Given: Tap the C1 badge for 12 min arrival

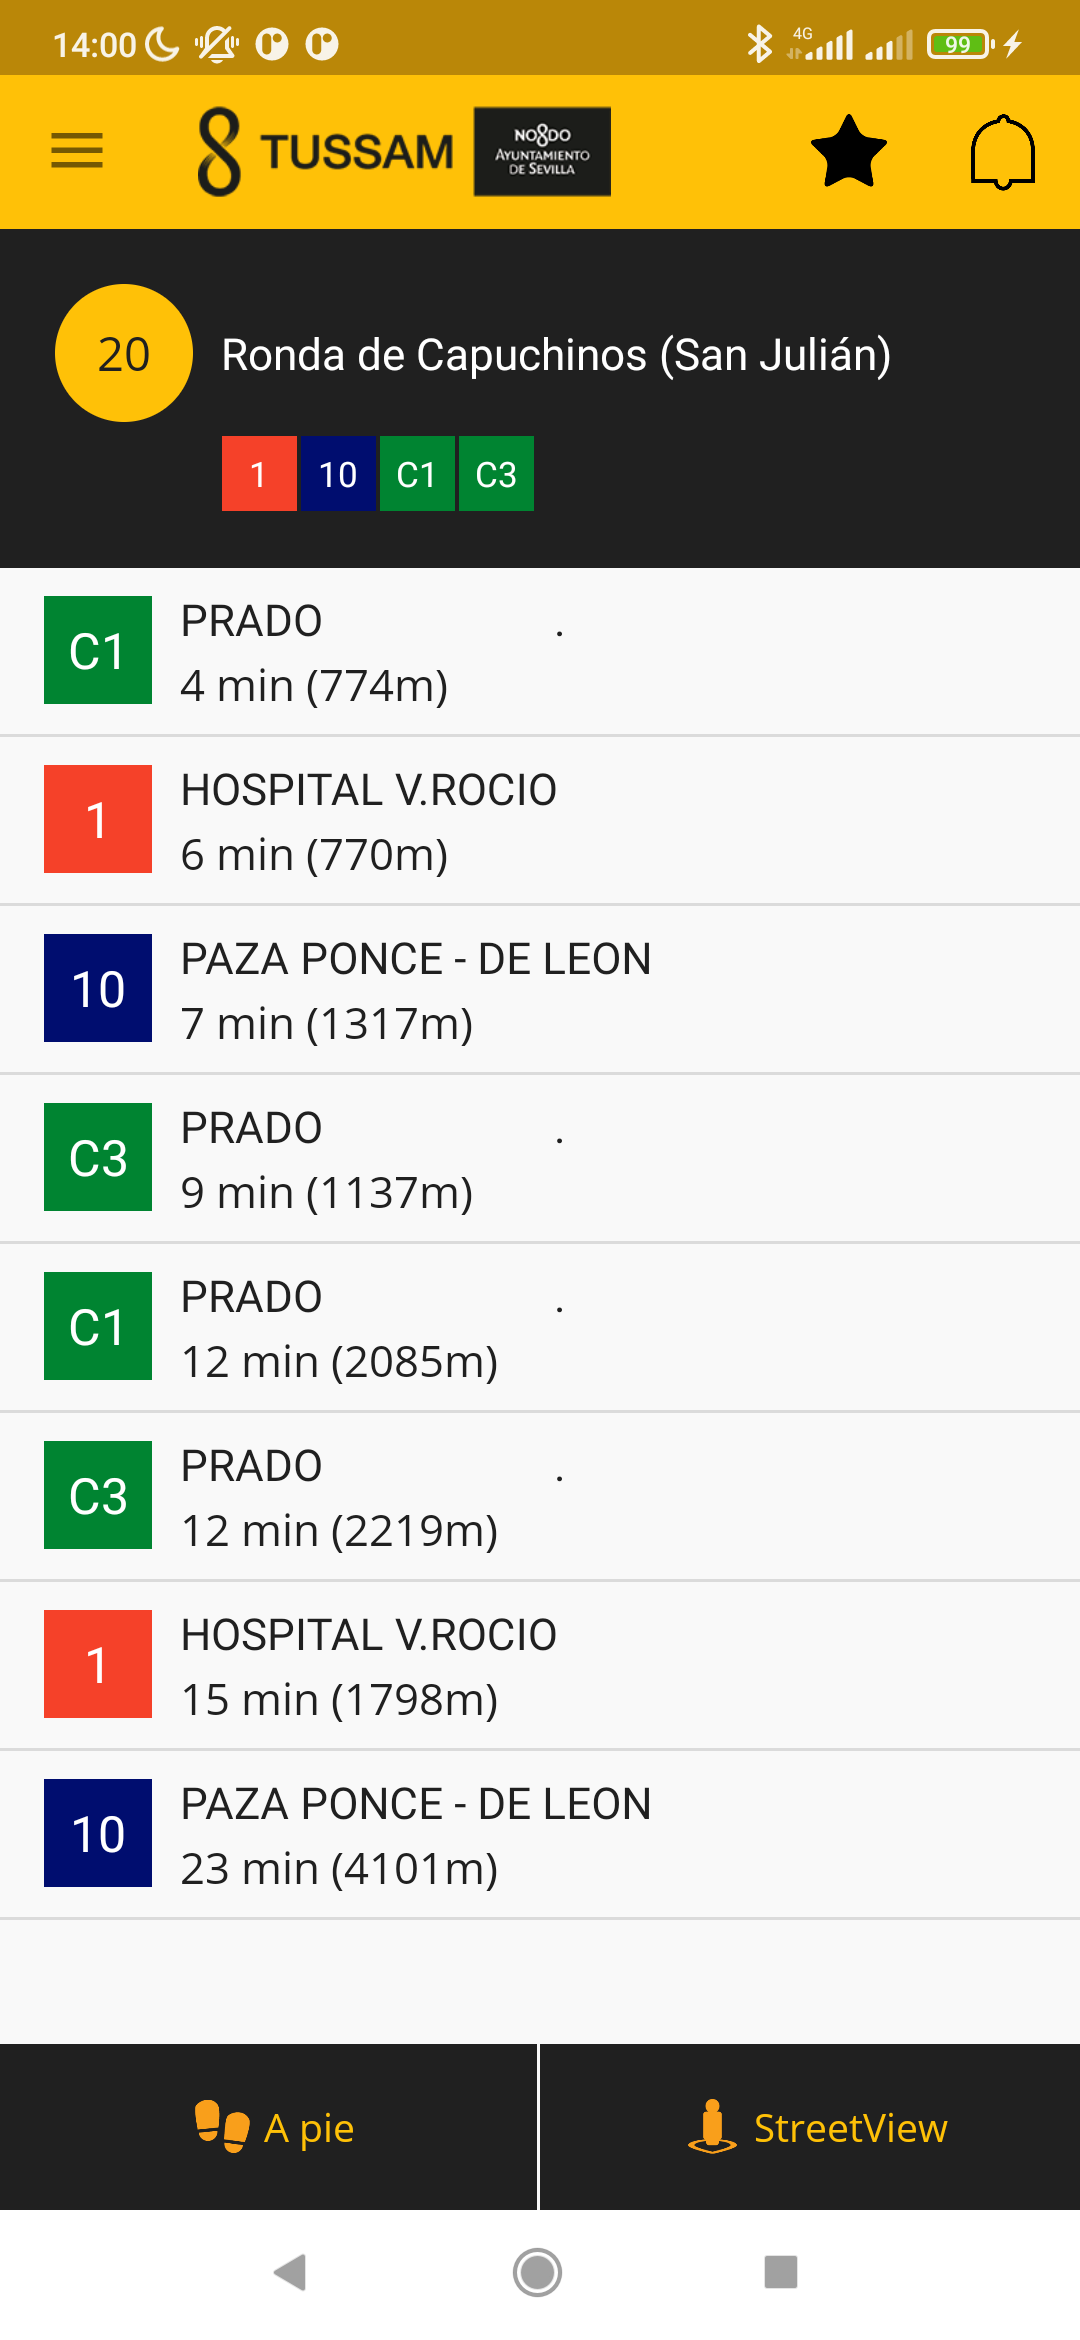Looking at the screenshot, I should [98, 1326].
